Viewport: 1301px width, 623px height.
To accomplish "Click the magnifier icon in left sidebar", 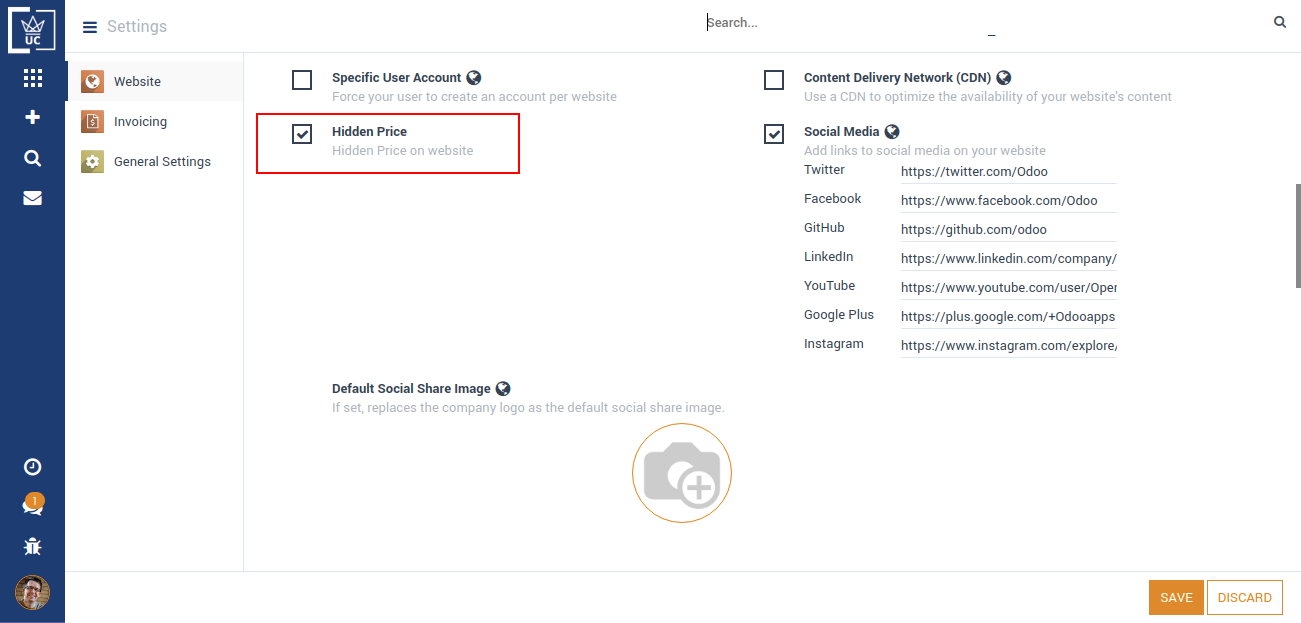I will 32,158.
